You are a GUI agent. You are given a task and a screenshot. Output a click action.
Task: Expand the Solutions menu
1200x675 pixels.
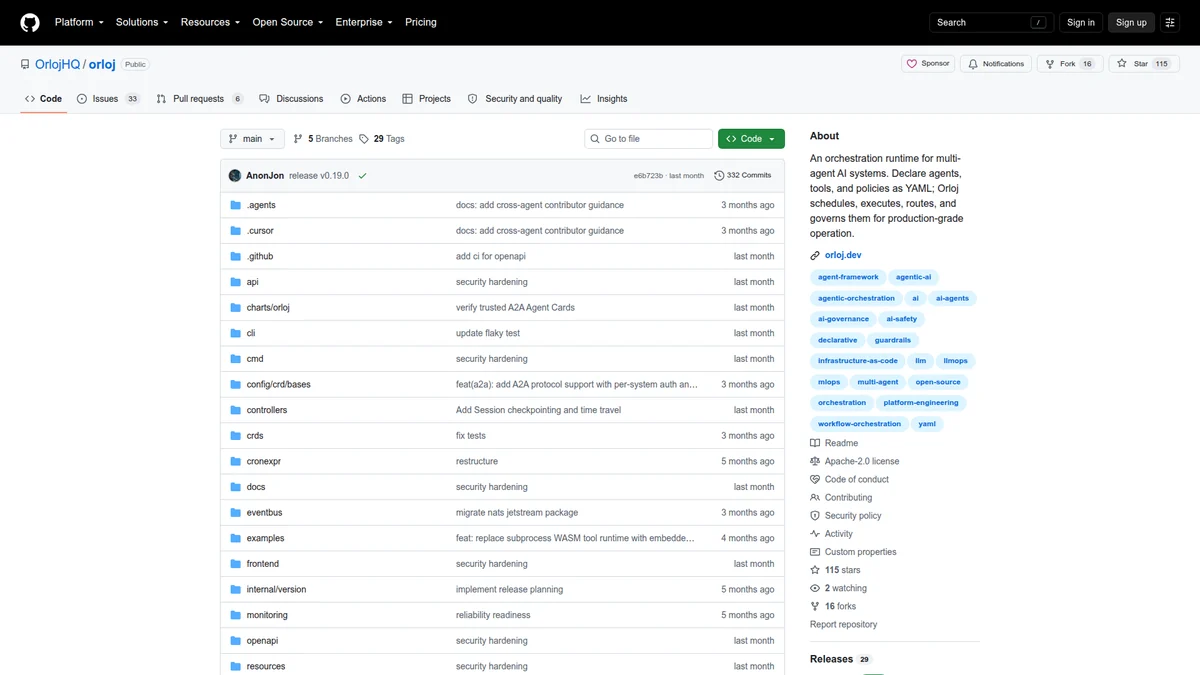[142, 22]
